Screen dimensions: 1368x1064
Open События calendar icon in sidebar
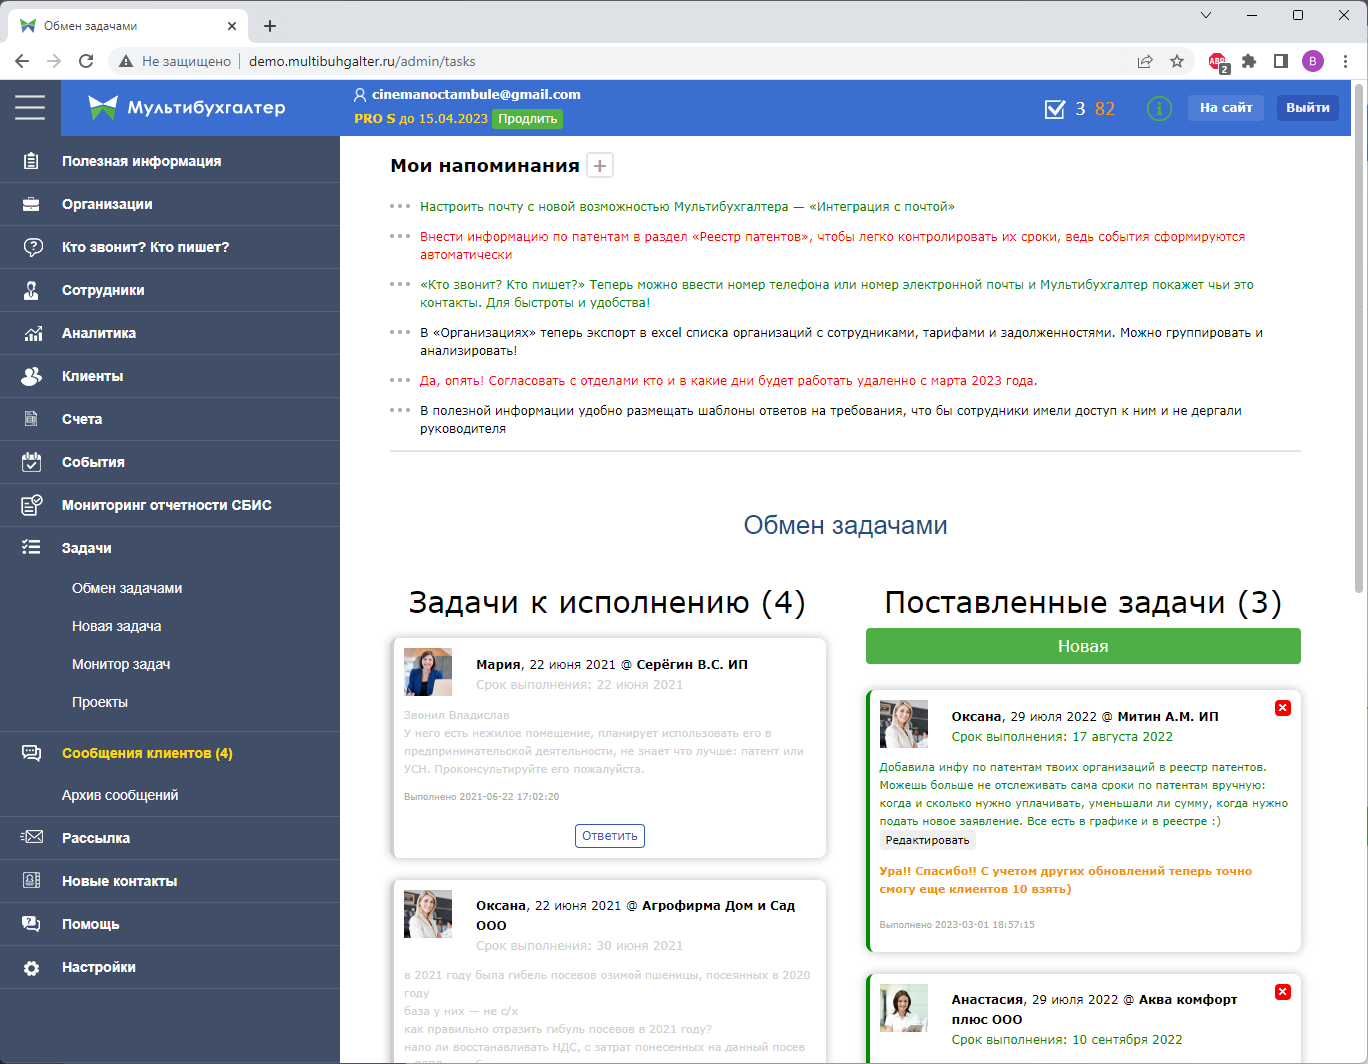(32, 462)
